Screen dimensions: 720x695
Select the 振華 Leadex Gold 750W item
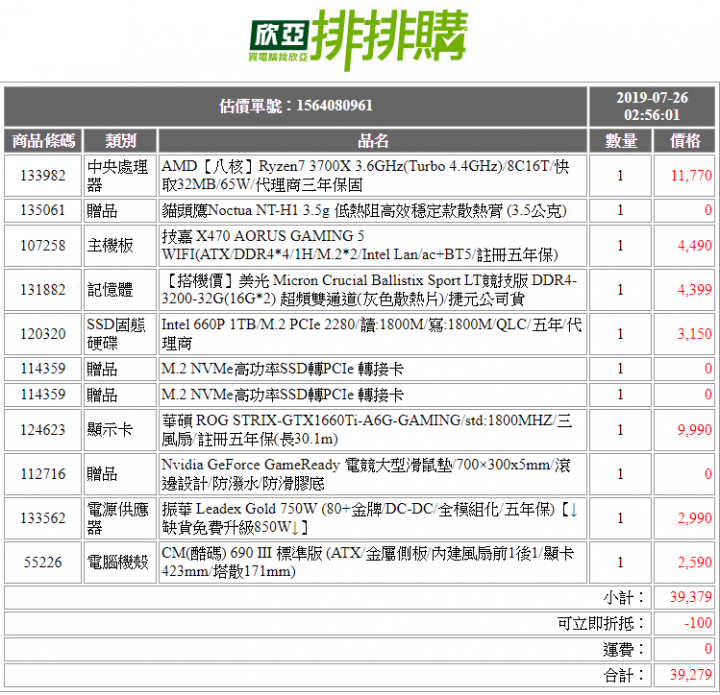pos(372,518)
